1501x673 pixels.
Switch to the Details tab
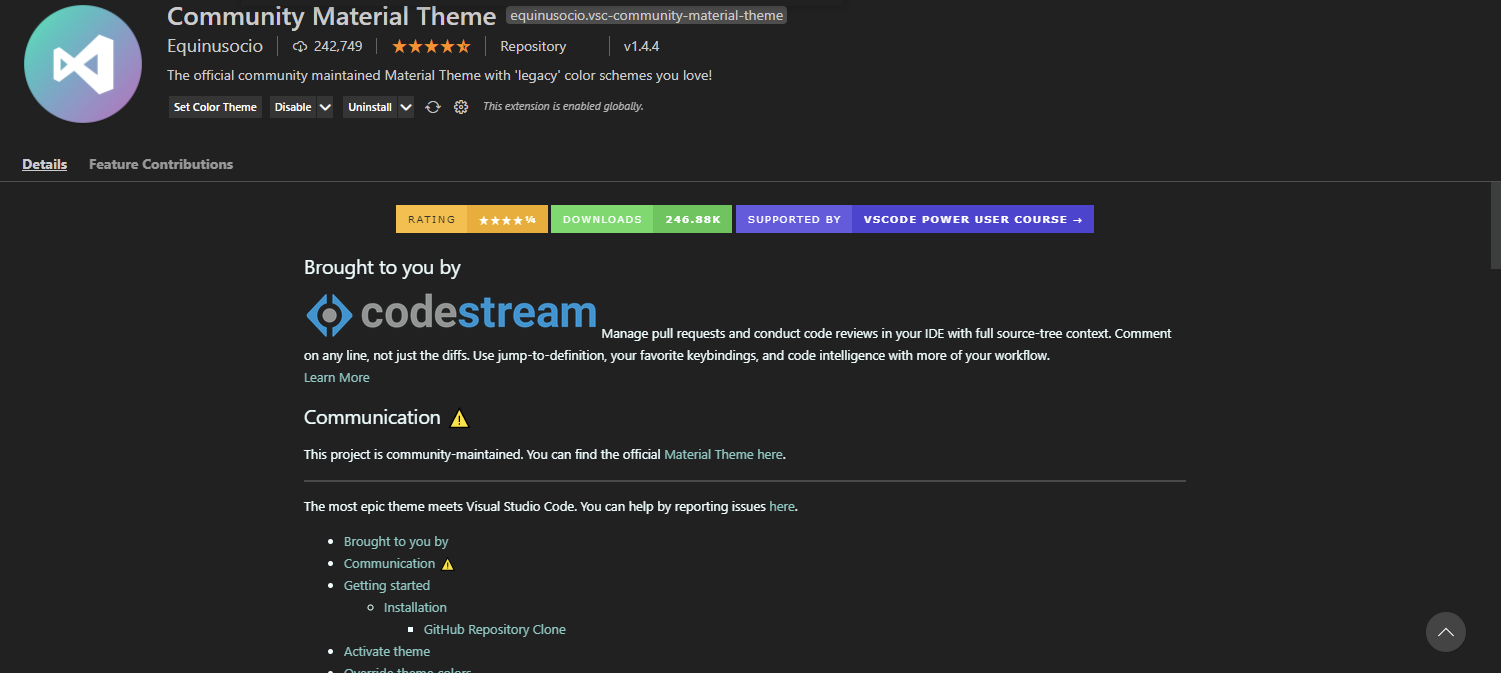click(45, 164)
